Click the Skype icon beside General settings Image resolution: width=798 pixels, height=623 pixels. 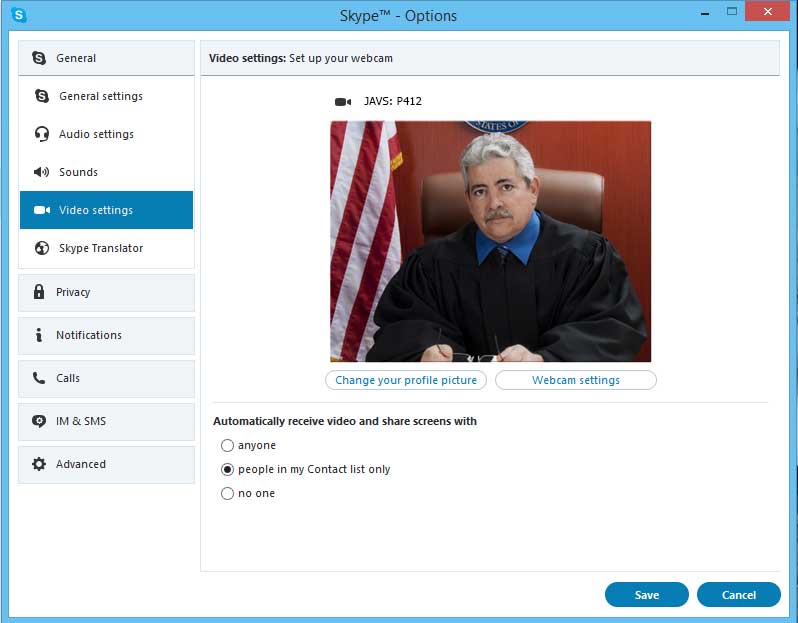(x=42, y=96)
